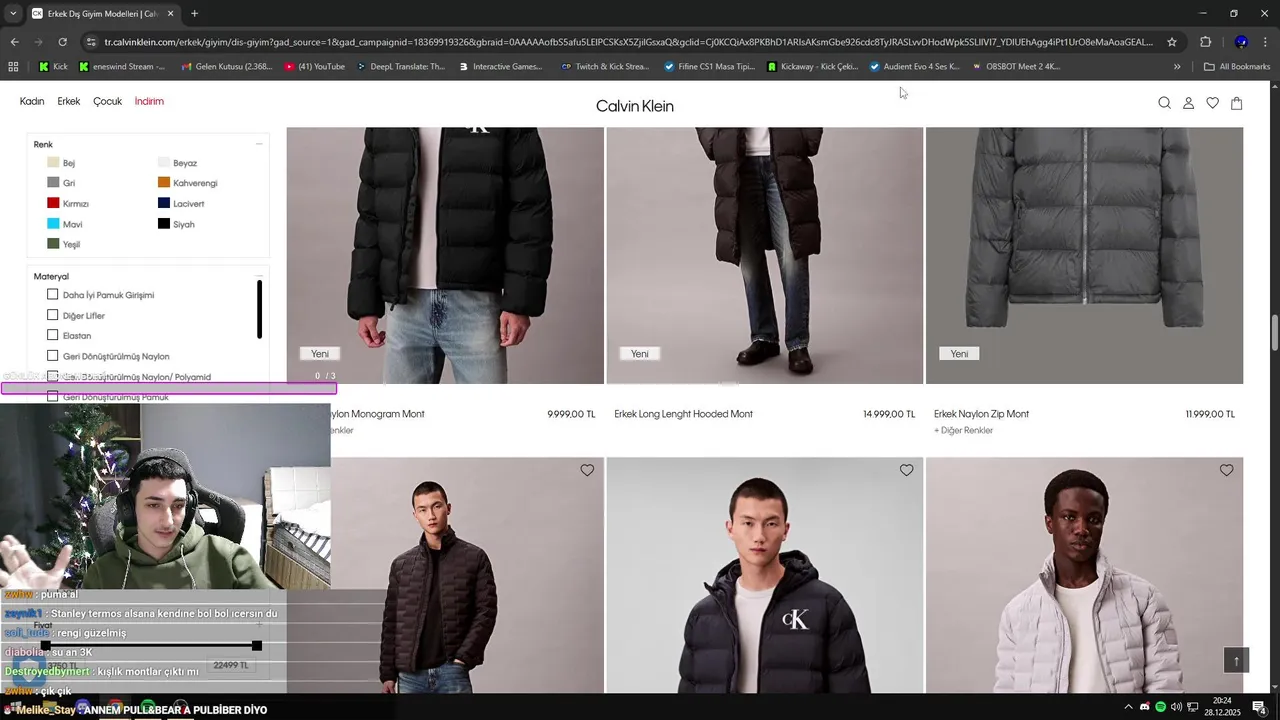Screen dimensions: 1280x720
Task: Open the İndirim menu
Action: pos(149,101)
